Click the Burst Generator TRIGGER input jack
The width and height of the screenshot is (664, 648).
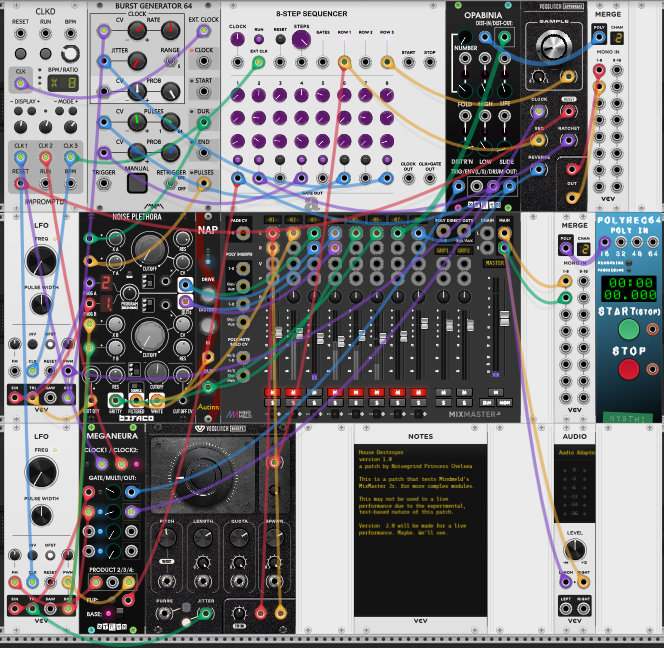(104, 183)
